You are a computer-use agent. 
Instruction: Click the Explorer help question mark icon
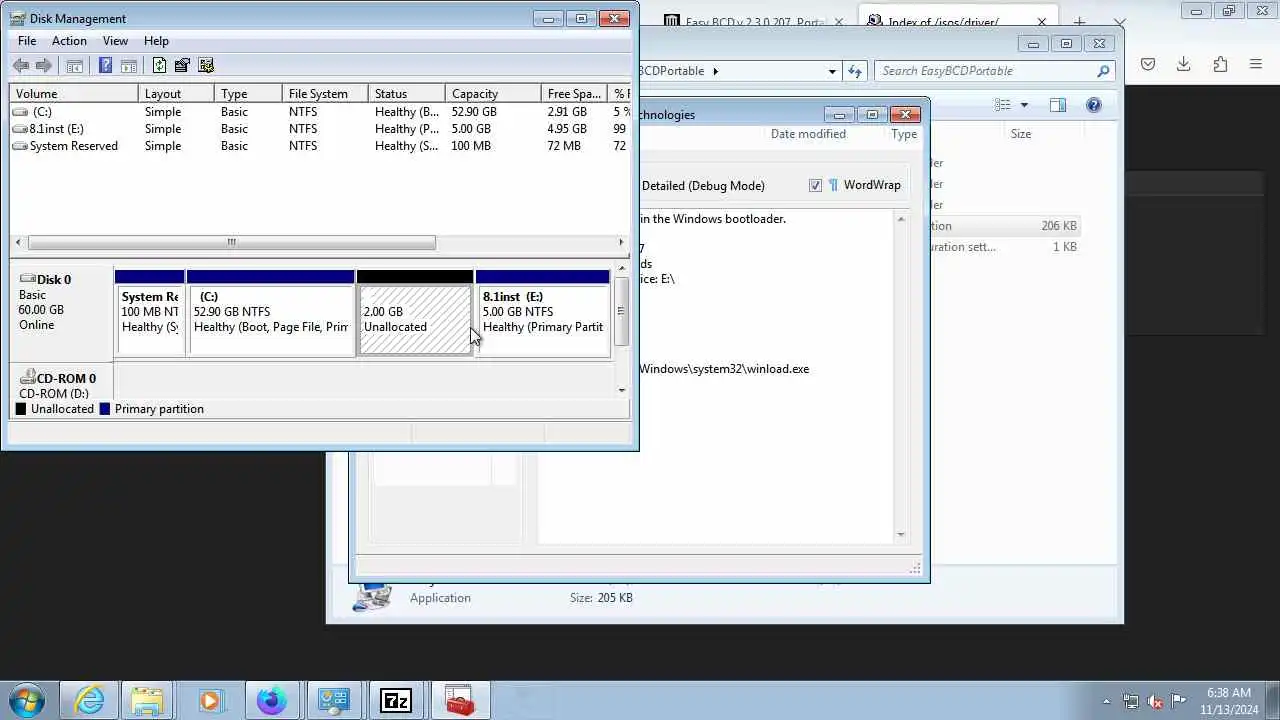click(1094, 105)
